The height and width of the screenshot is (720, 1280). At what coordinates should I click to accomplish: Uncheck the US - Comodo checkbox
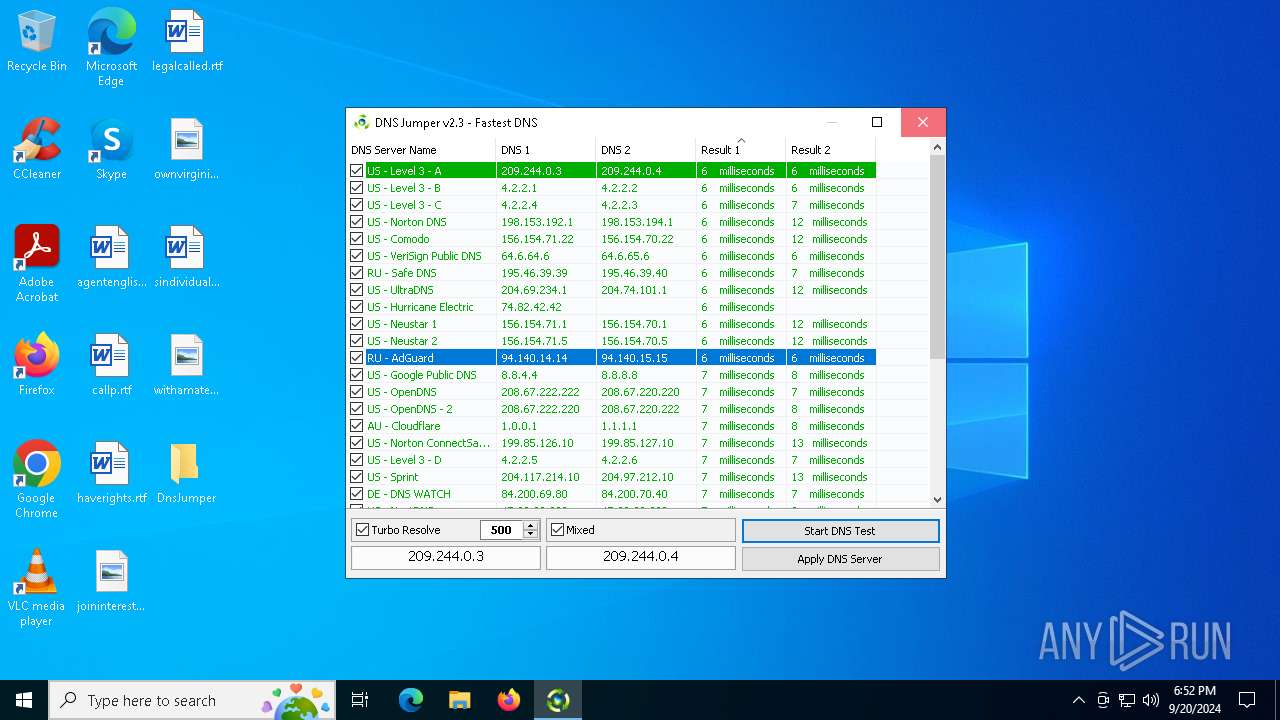point(357,239)
